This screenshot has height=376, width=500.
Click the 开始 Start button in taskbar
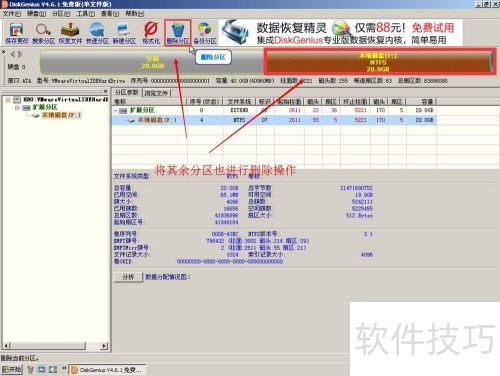click(12, 369)
